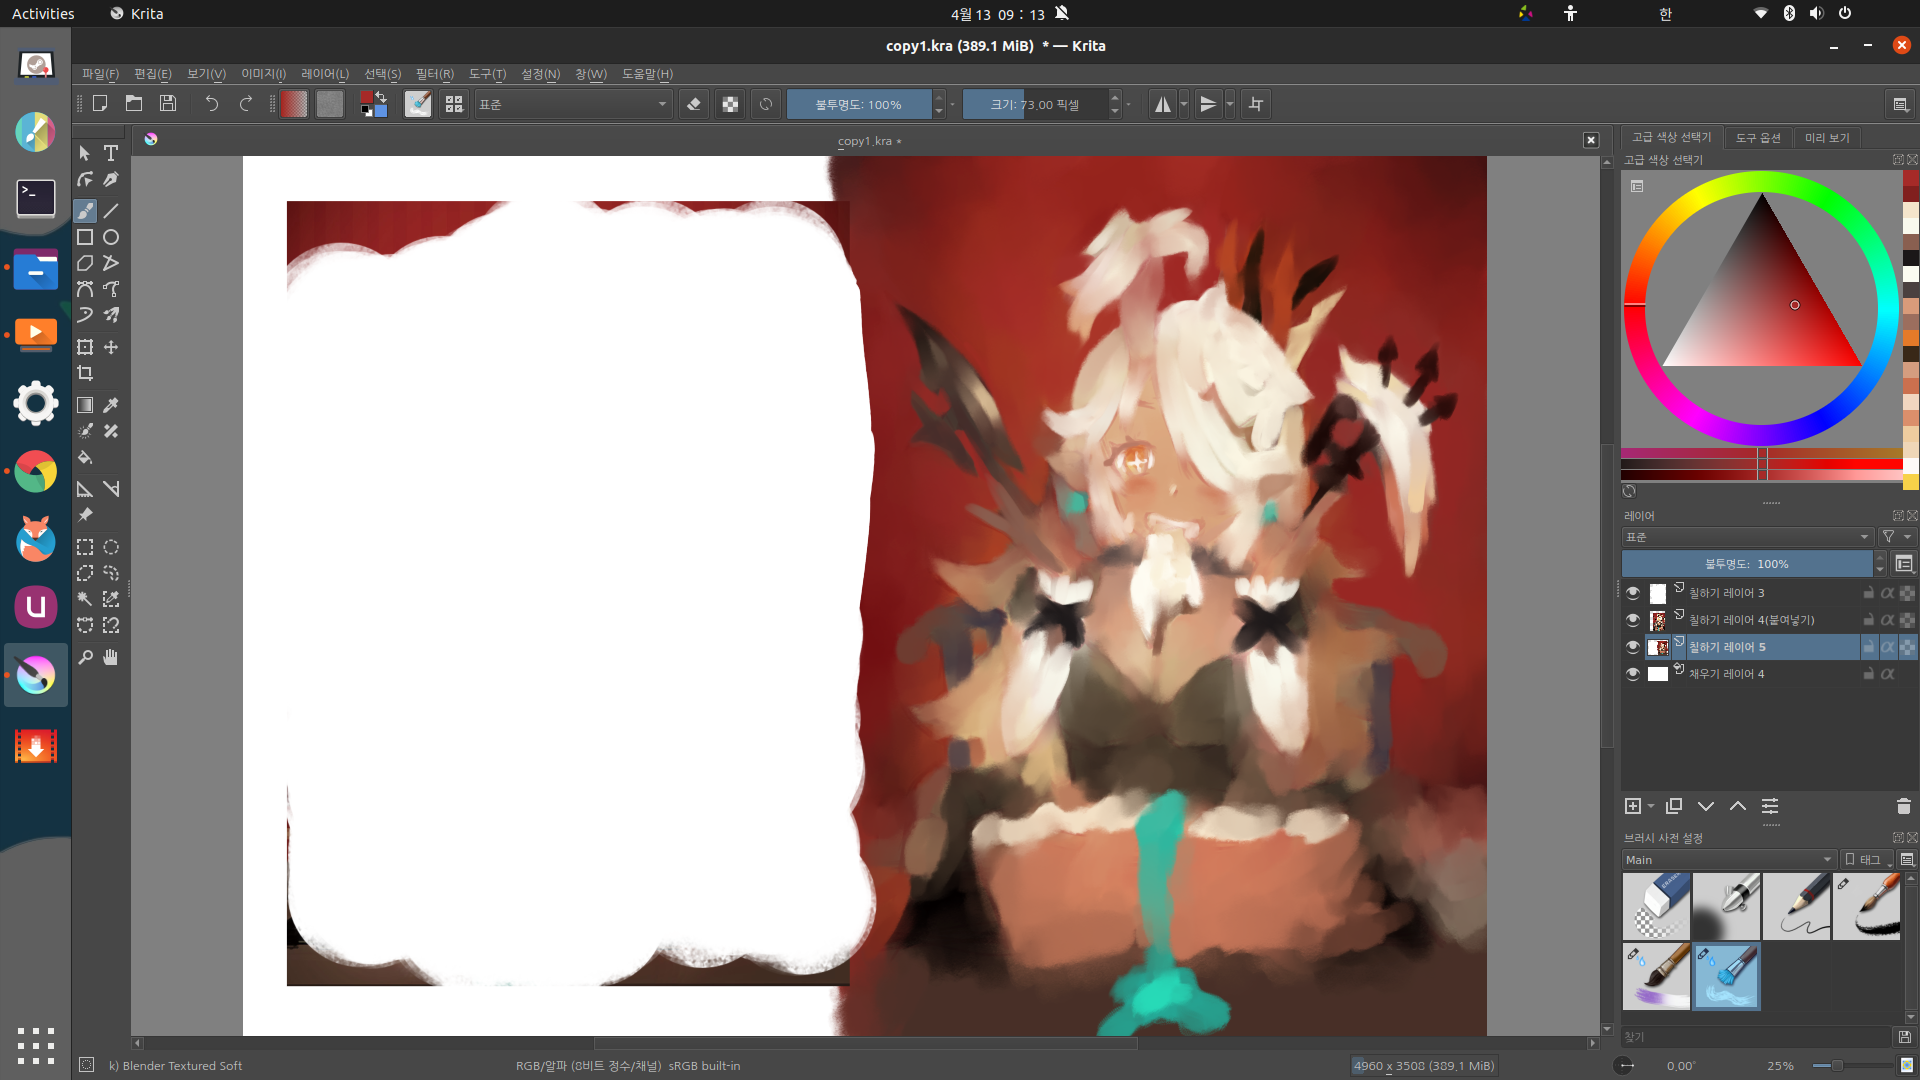Hide layer 칠하기 레이어 5
Image resolution: width=1920 pixels, height=1080 pixels.
(x=1633, y=647)
